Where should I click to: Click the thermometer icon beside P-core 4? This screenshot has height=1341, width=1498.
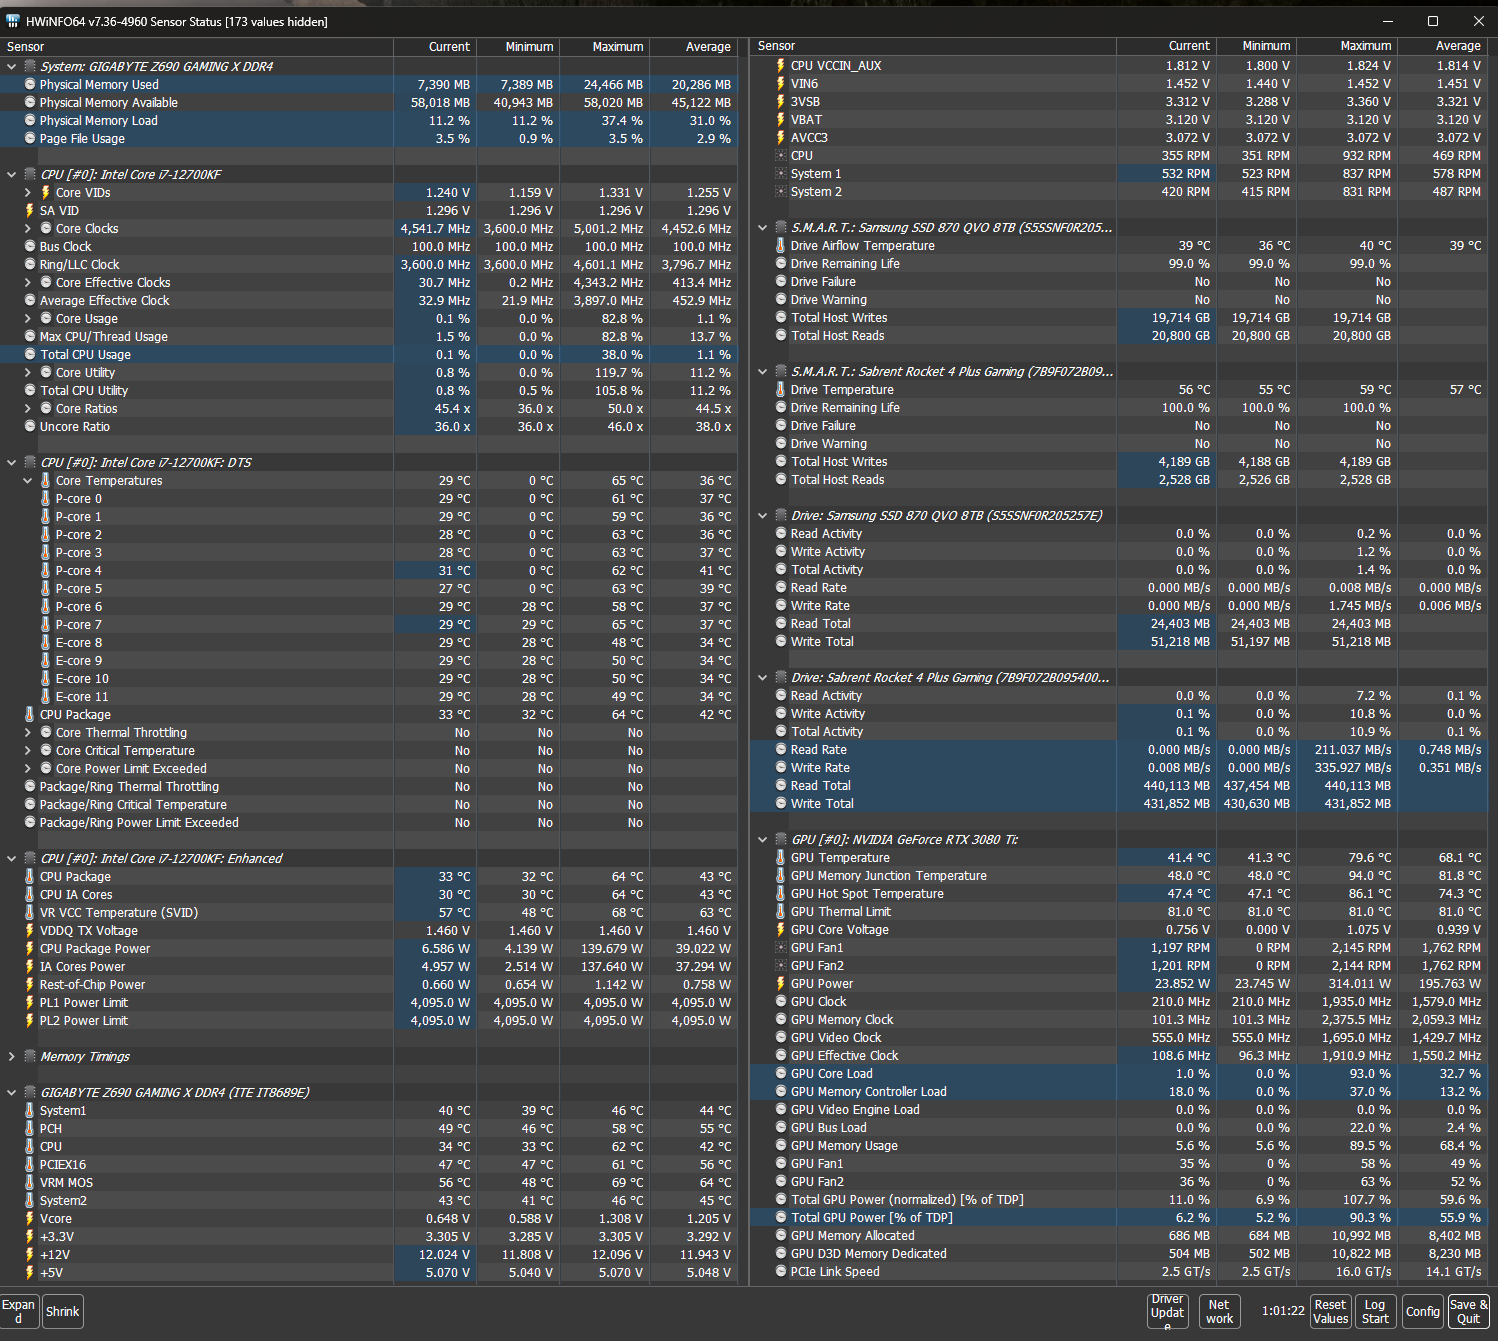[46, 571]
